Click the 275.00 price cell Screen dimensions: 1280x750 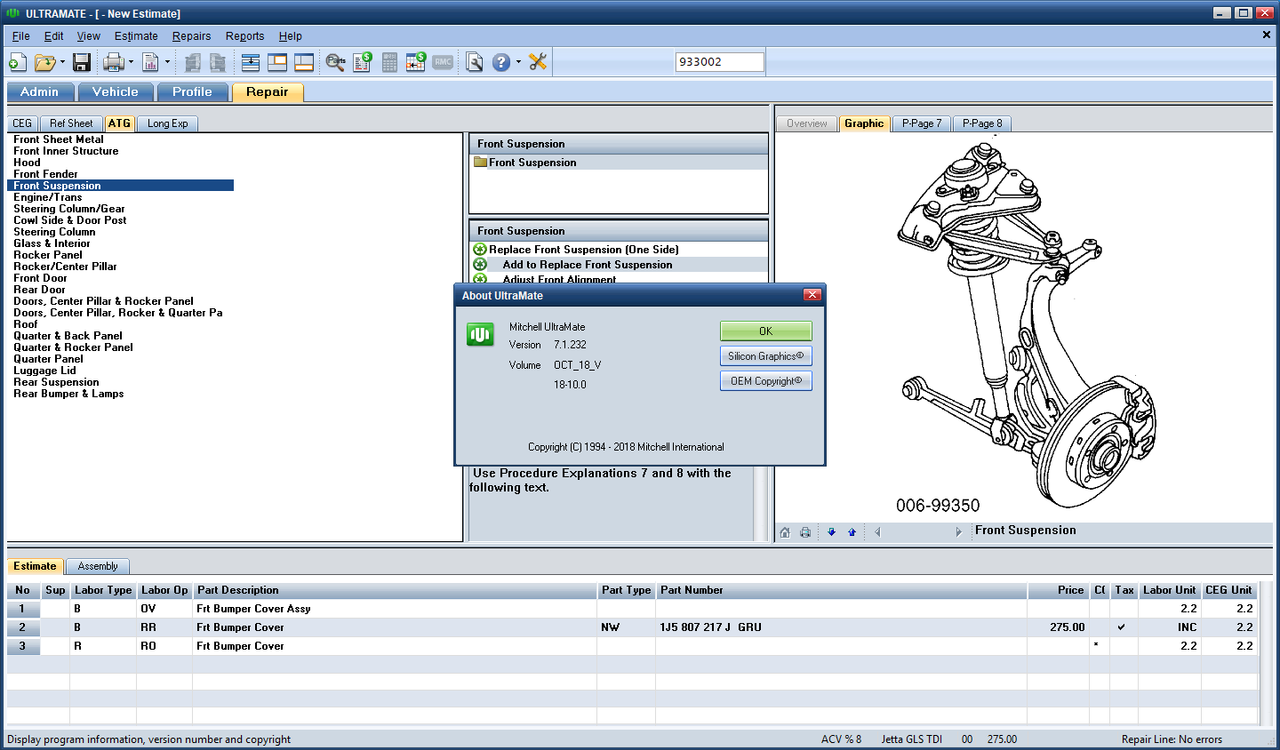coord(1058,627)
